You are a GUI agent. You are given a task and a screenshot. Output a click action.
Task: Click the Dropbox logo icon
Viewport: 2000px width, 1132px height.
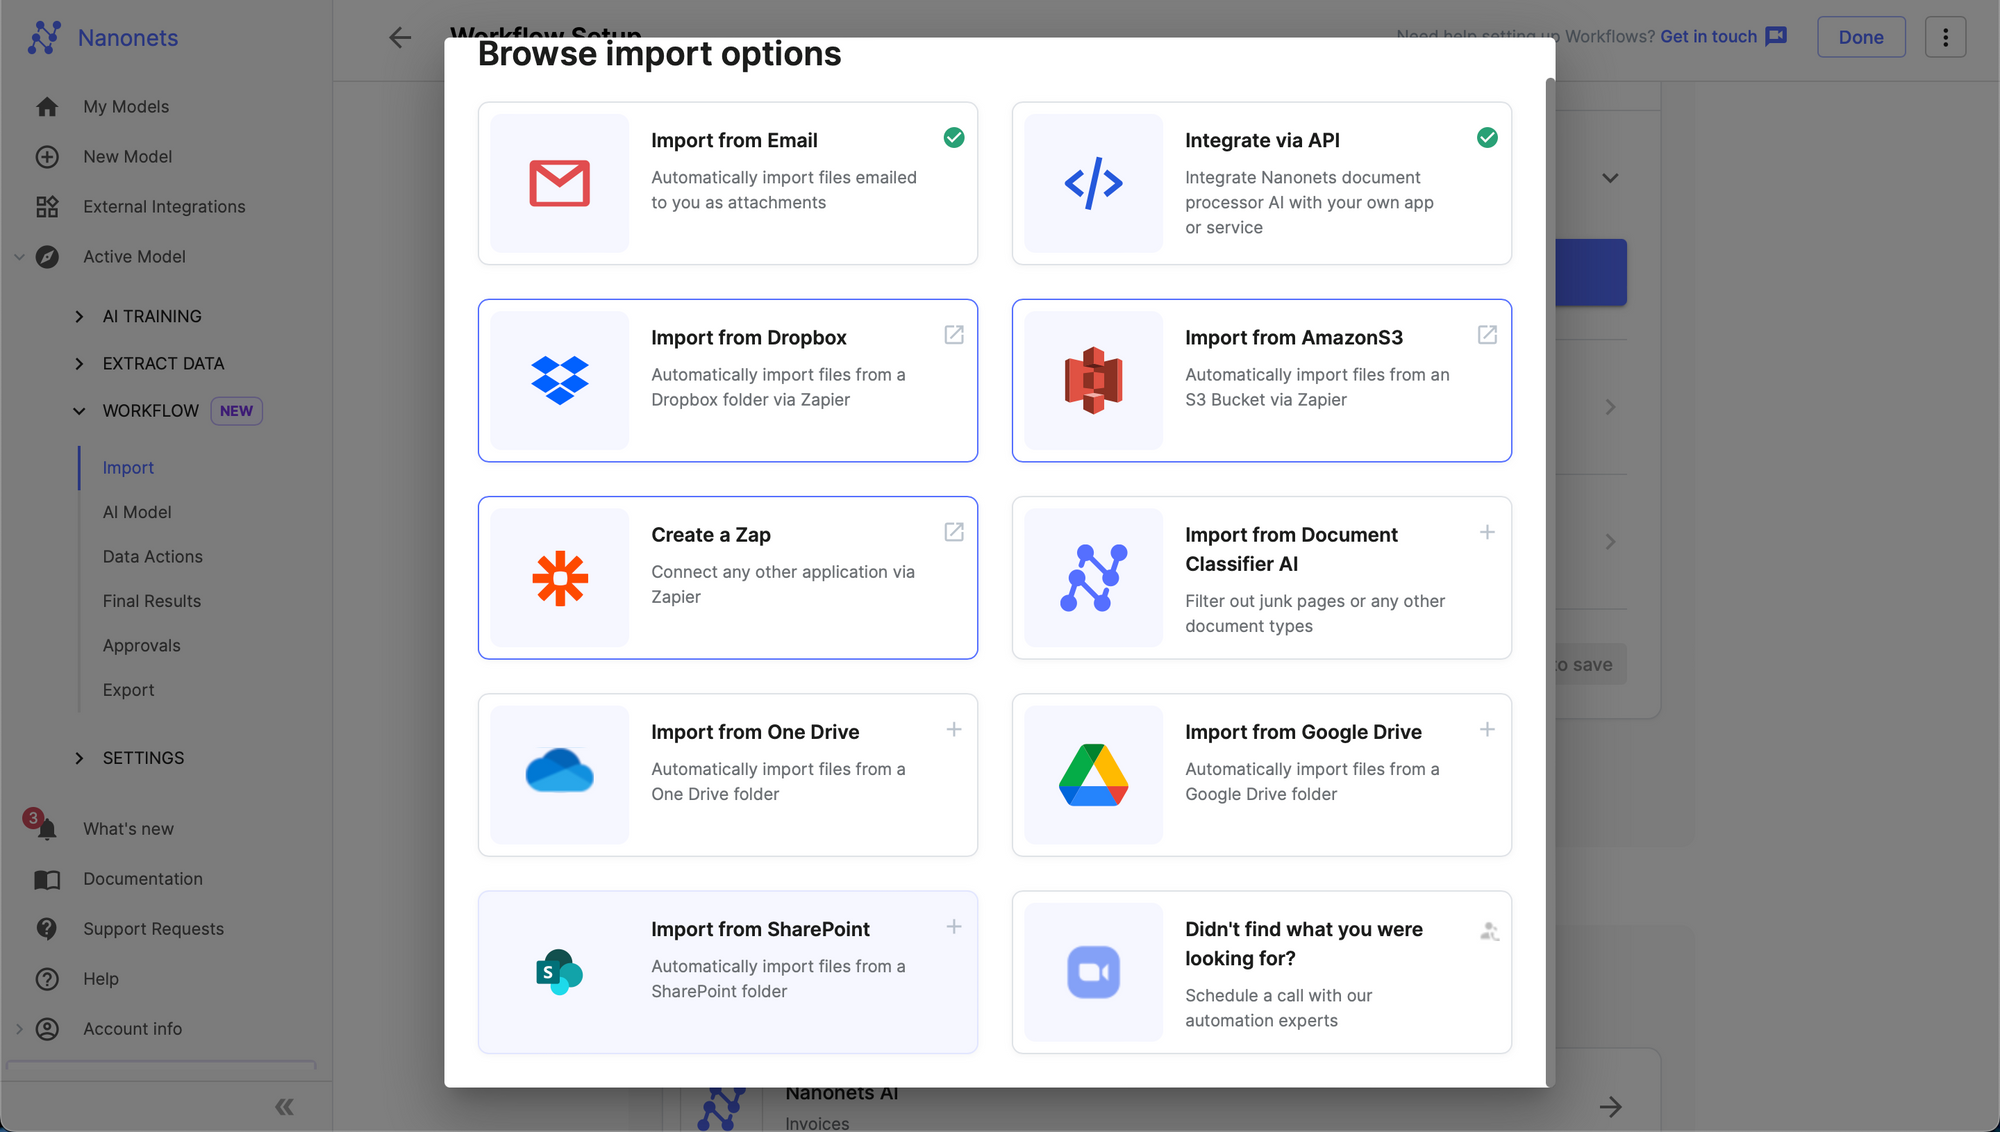(560, 380)
